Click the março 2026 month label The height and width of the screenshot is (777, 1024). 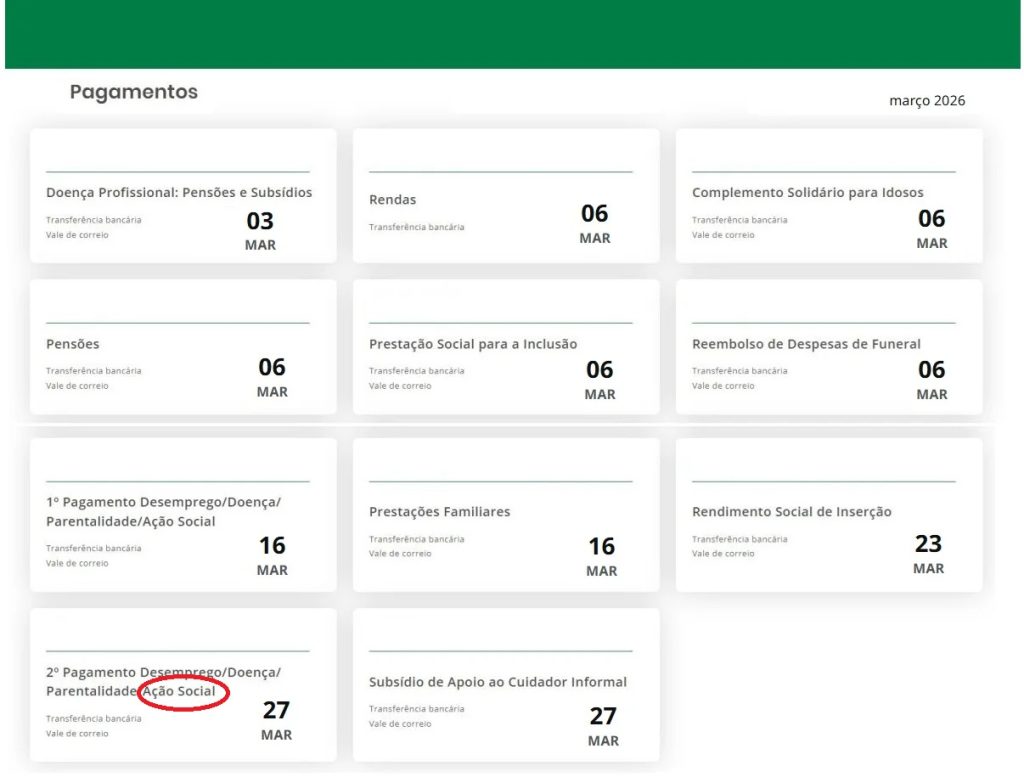[927, 101]
